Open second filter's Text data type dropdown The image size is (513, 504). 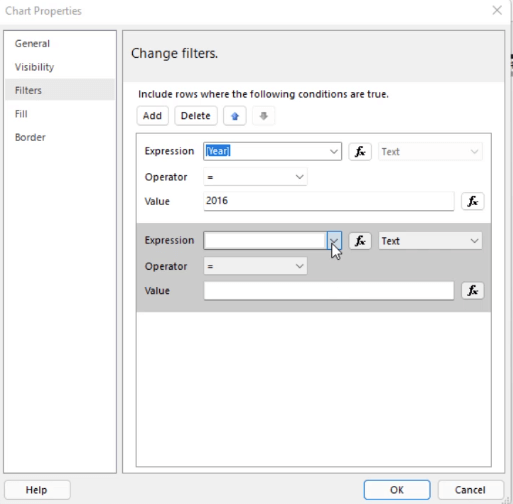point(430,241)
